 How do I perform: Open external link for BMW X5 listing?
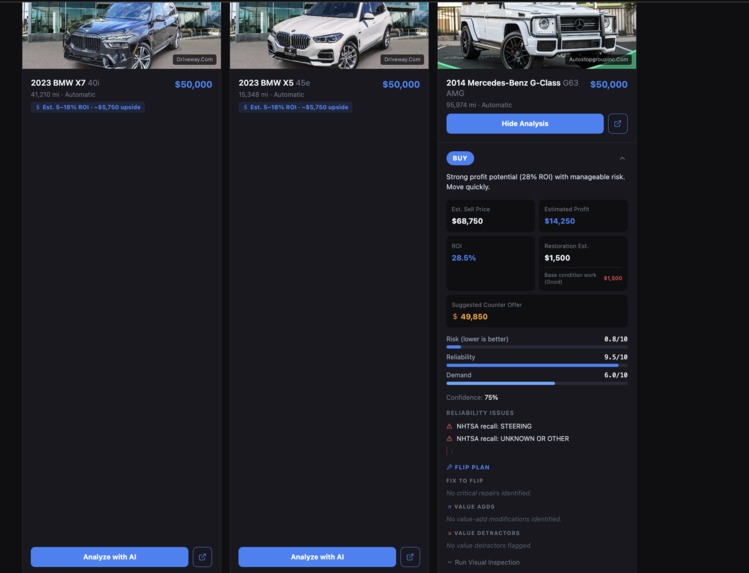[410, 557]
